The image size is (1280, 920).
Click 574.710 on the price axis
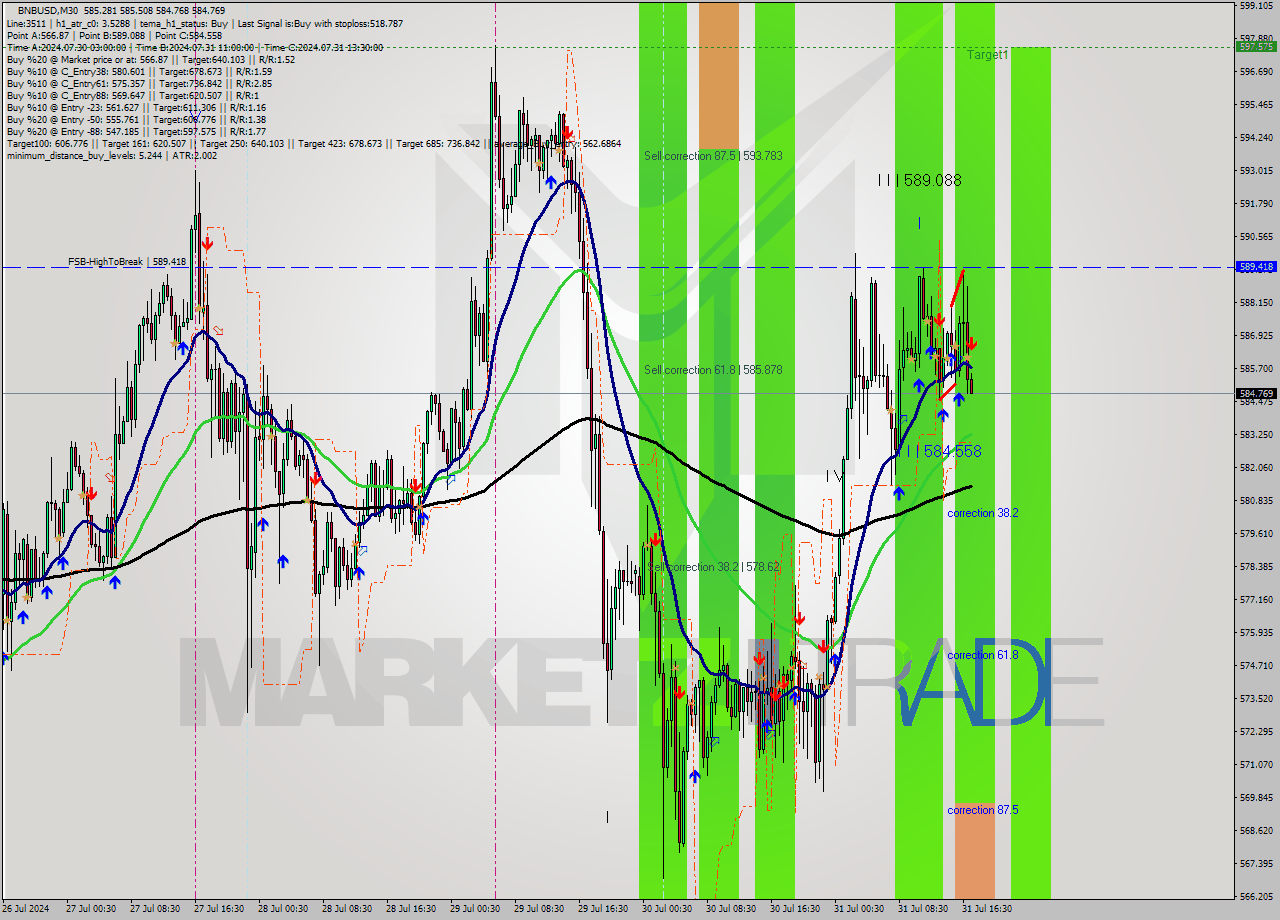point(1256,666)
